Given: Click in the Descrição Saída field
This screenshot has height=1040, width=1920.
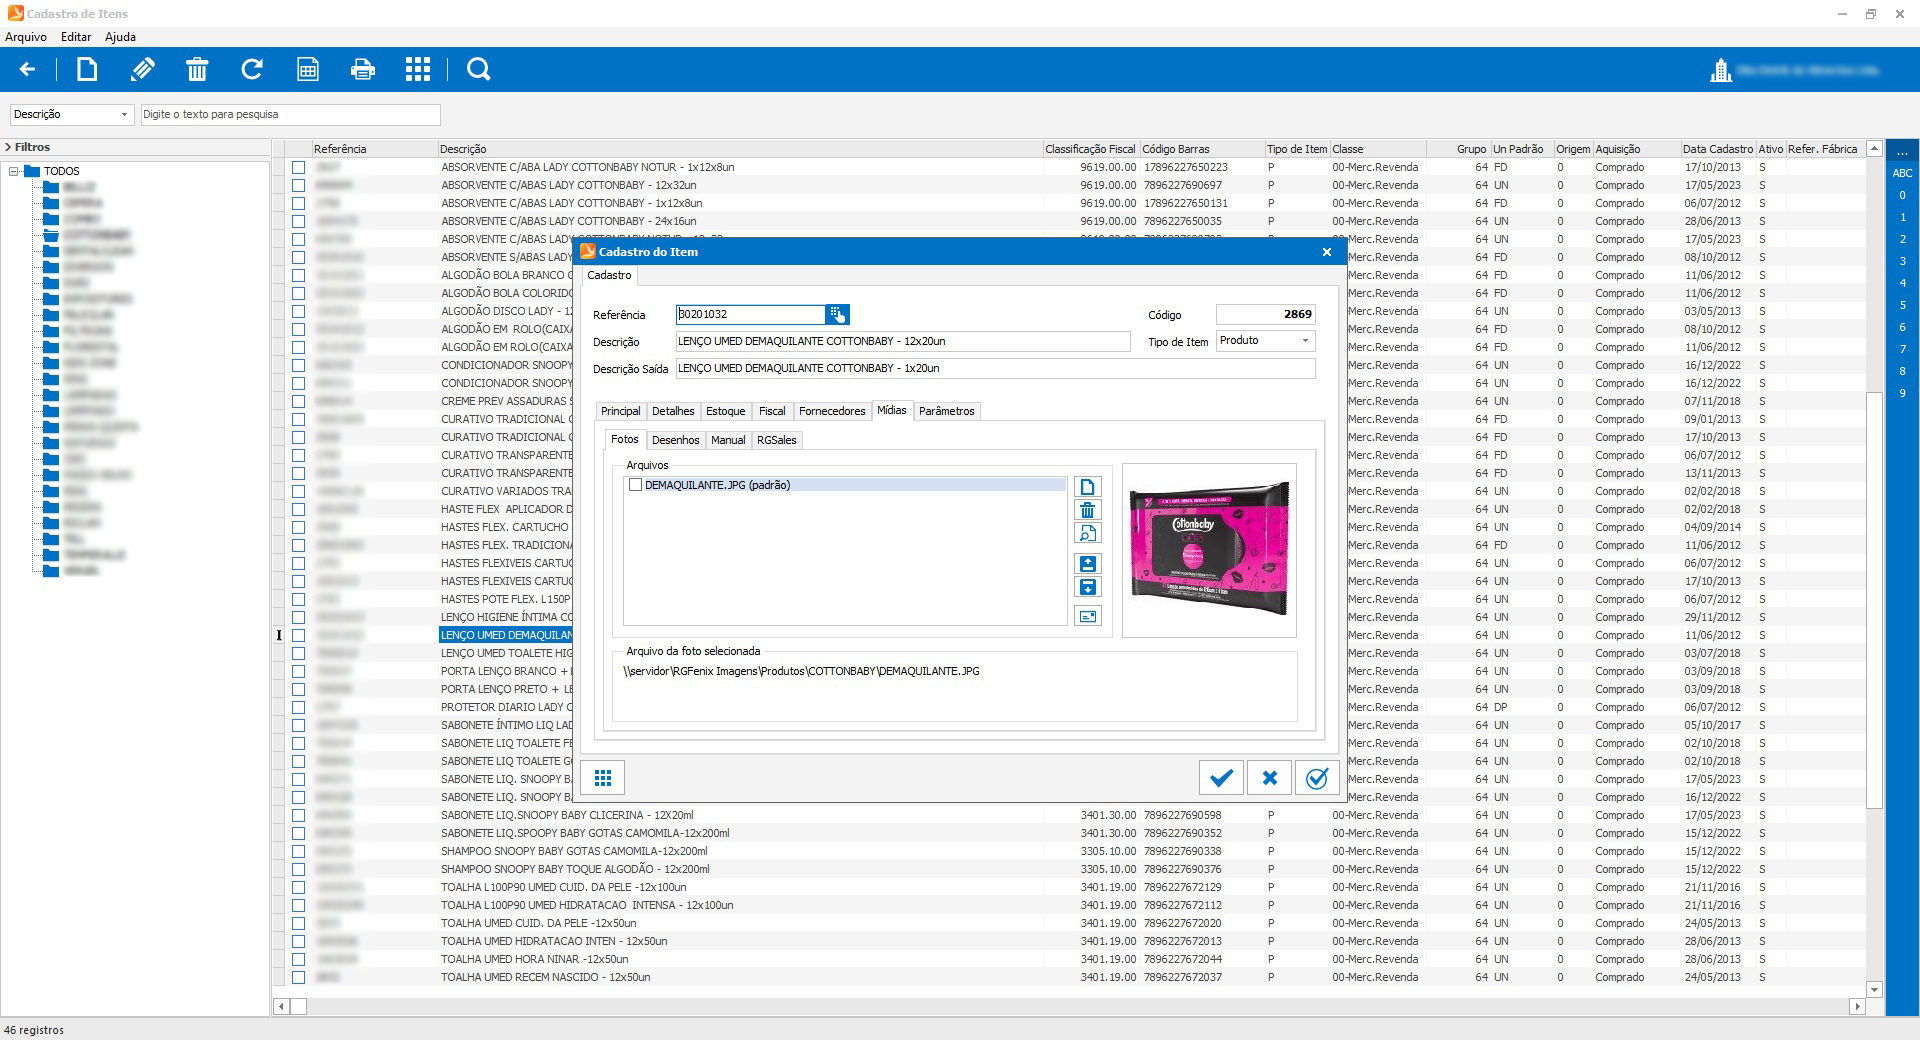Looking at the screenshot, I should 995,368.
